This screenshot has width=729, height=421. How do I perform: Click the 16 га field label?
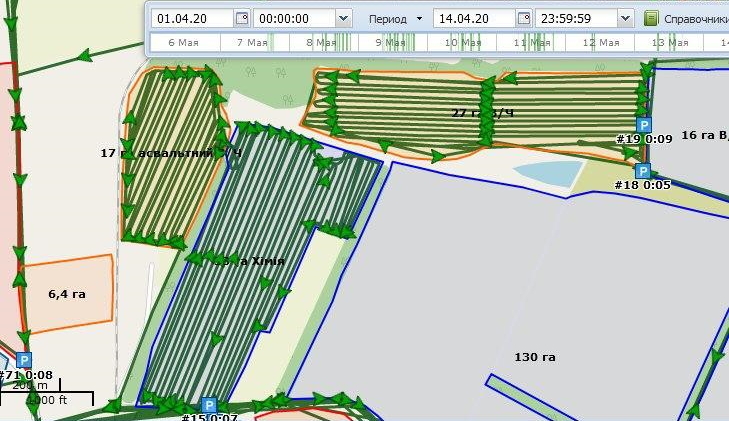[703, 134]
